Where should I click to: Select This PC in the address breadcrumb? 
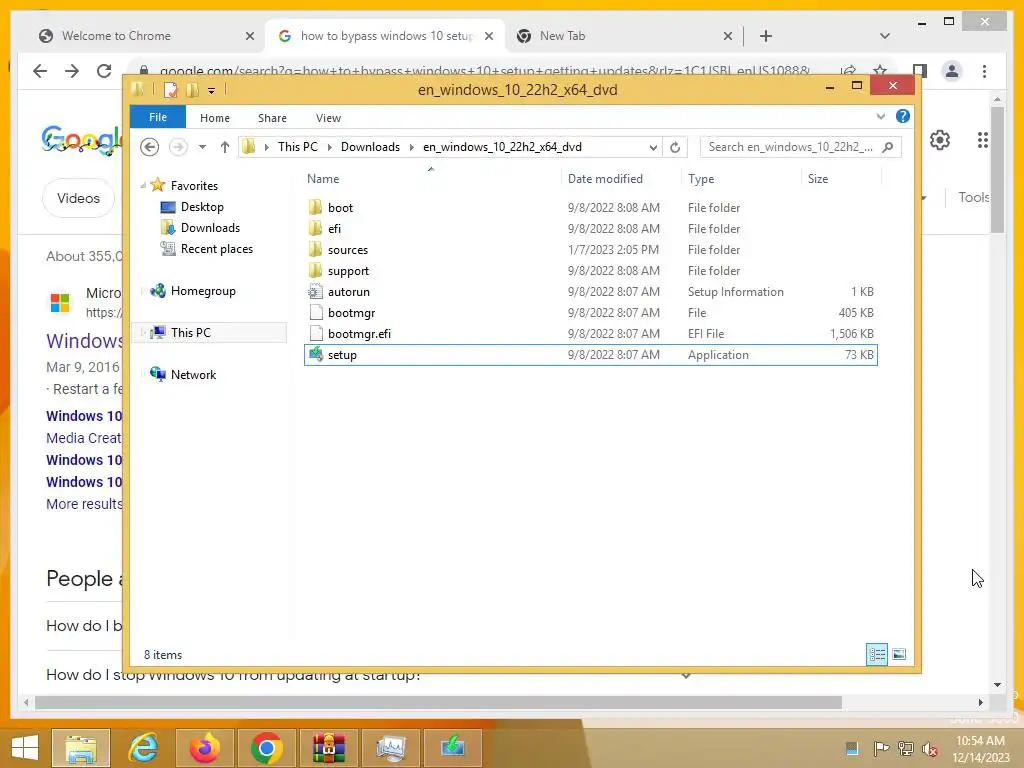[298, 147]
